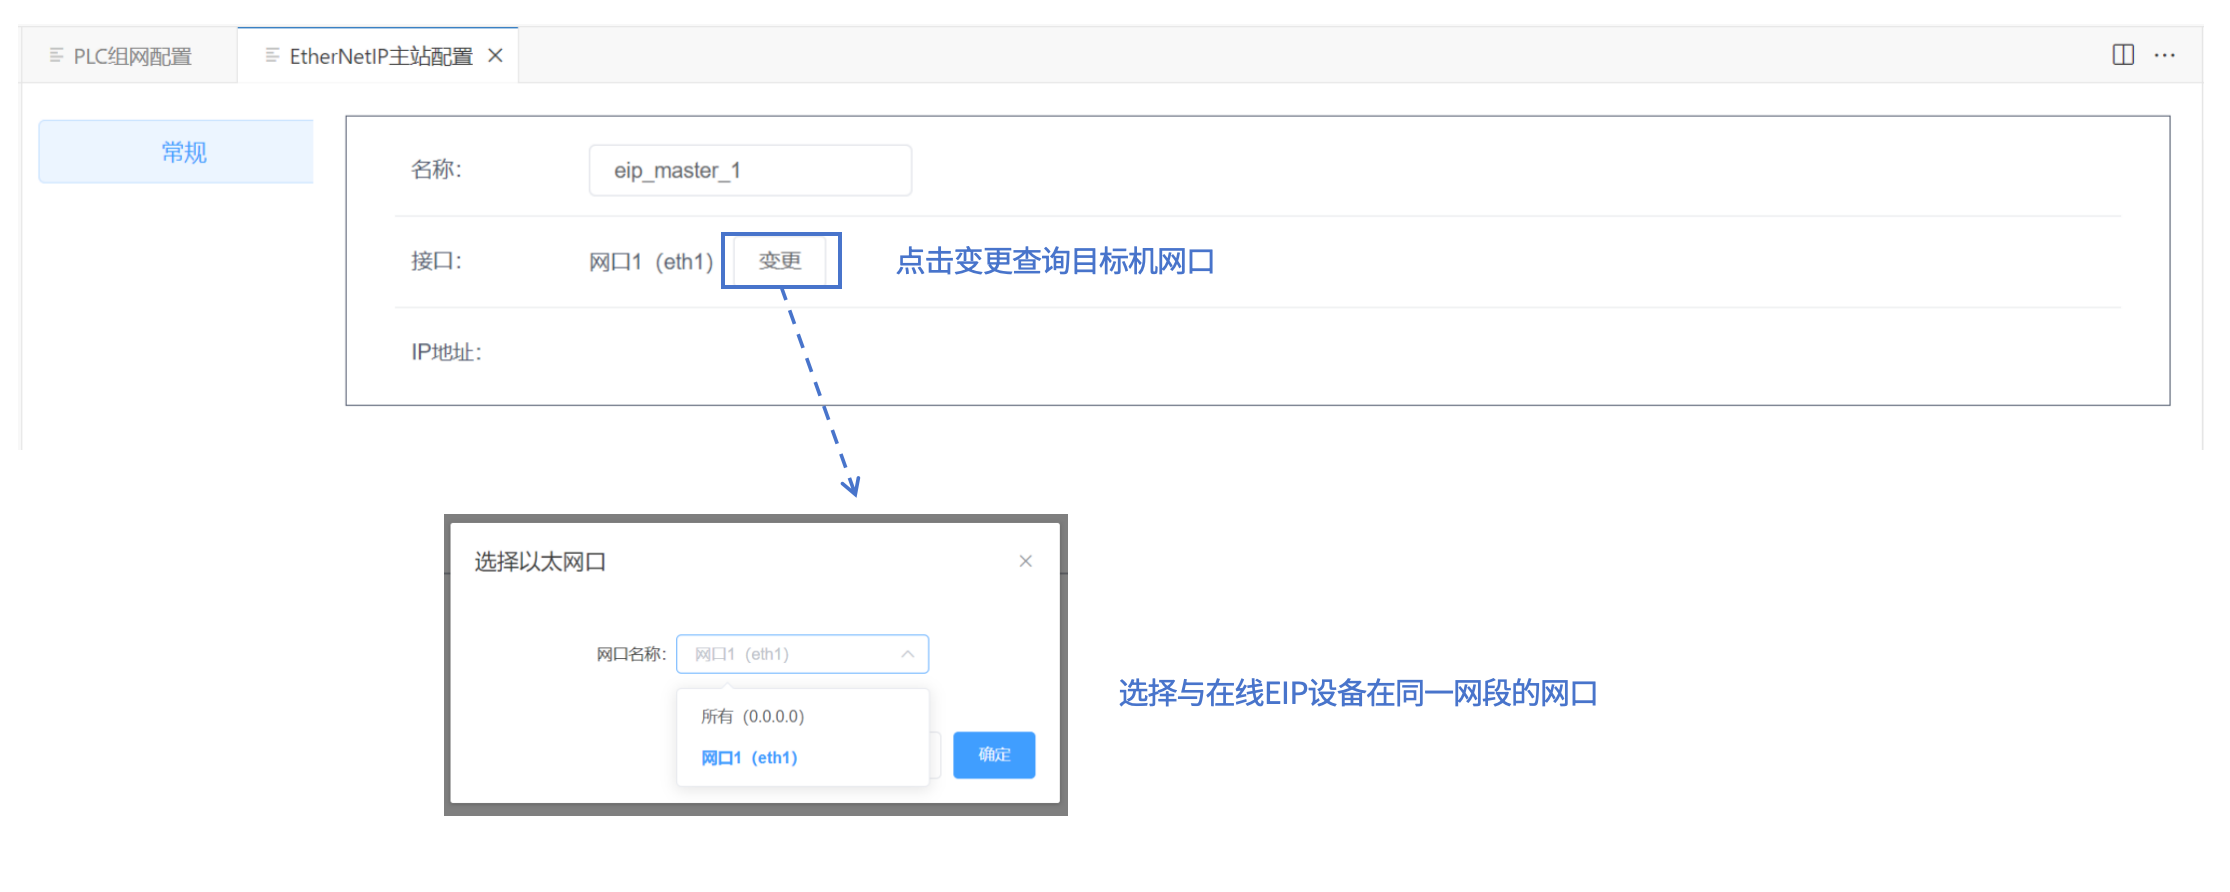2230x892 pixels.
Task: Collapse the dropdown using its chevron arrow
Action: pos(907,654)
